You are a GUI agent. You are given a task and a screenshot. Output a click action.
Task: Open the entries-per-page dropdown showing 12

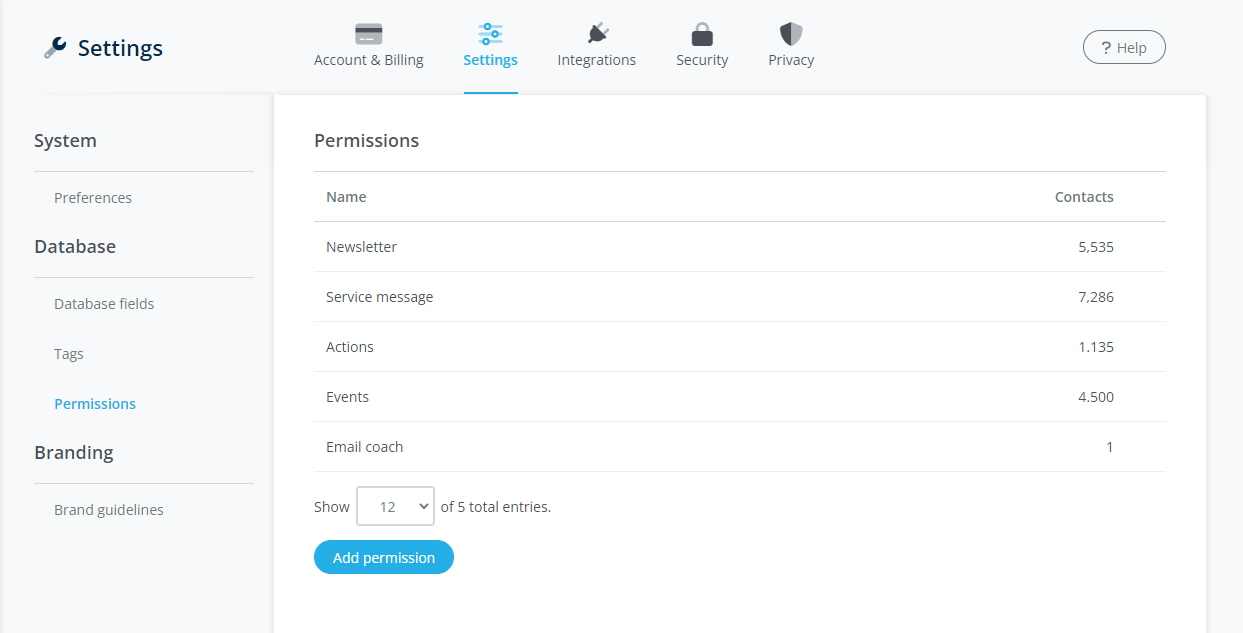click(x=395, y=506)
